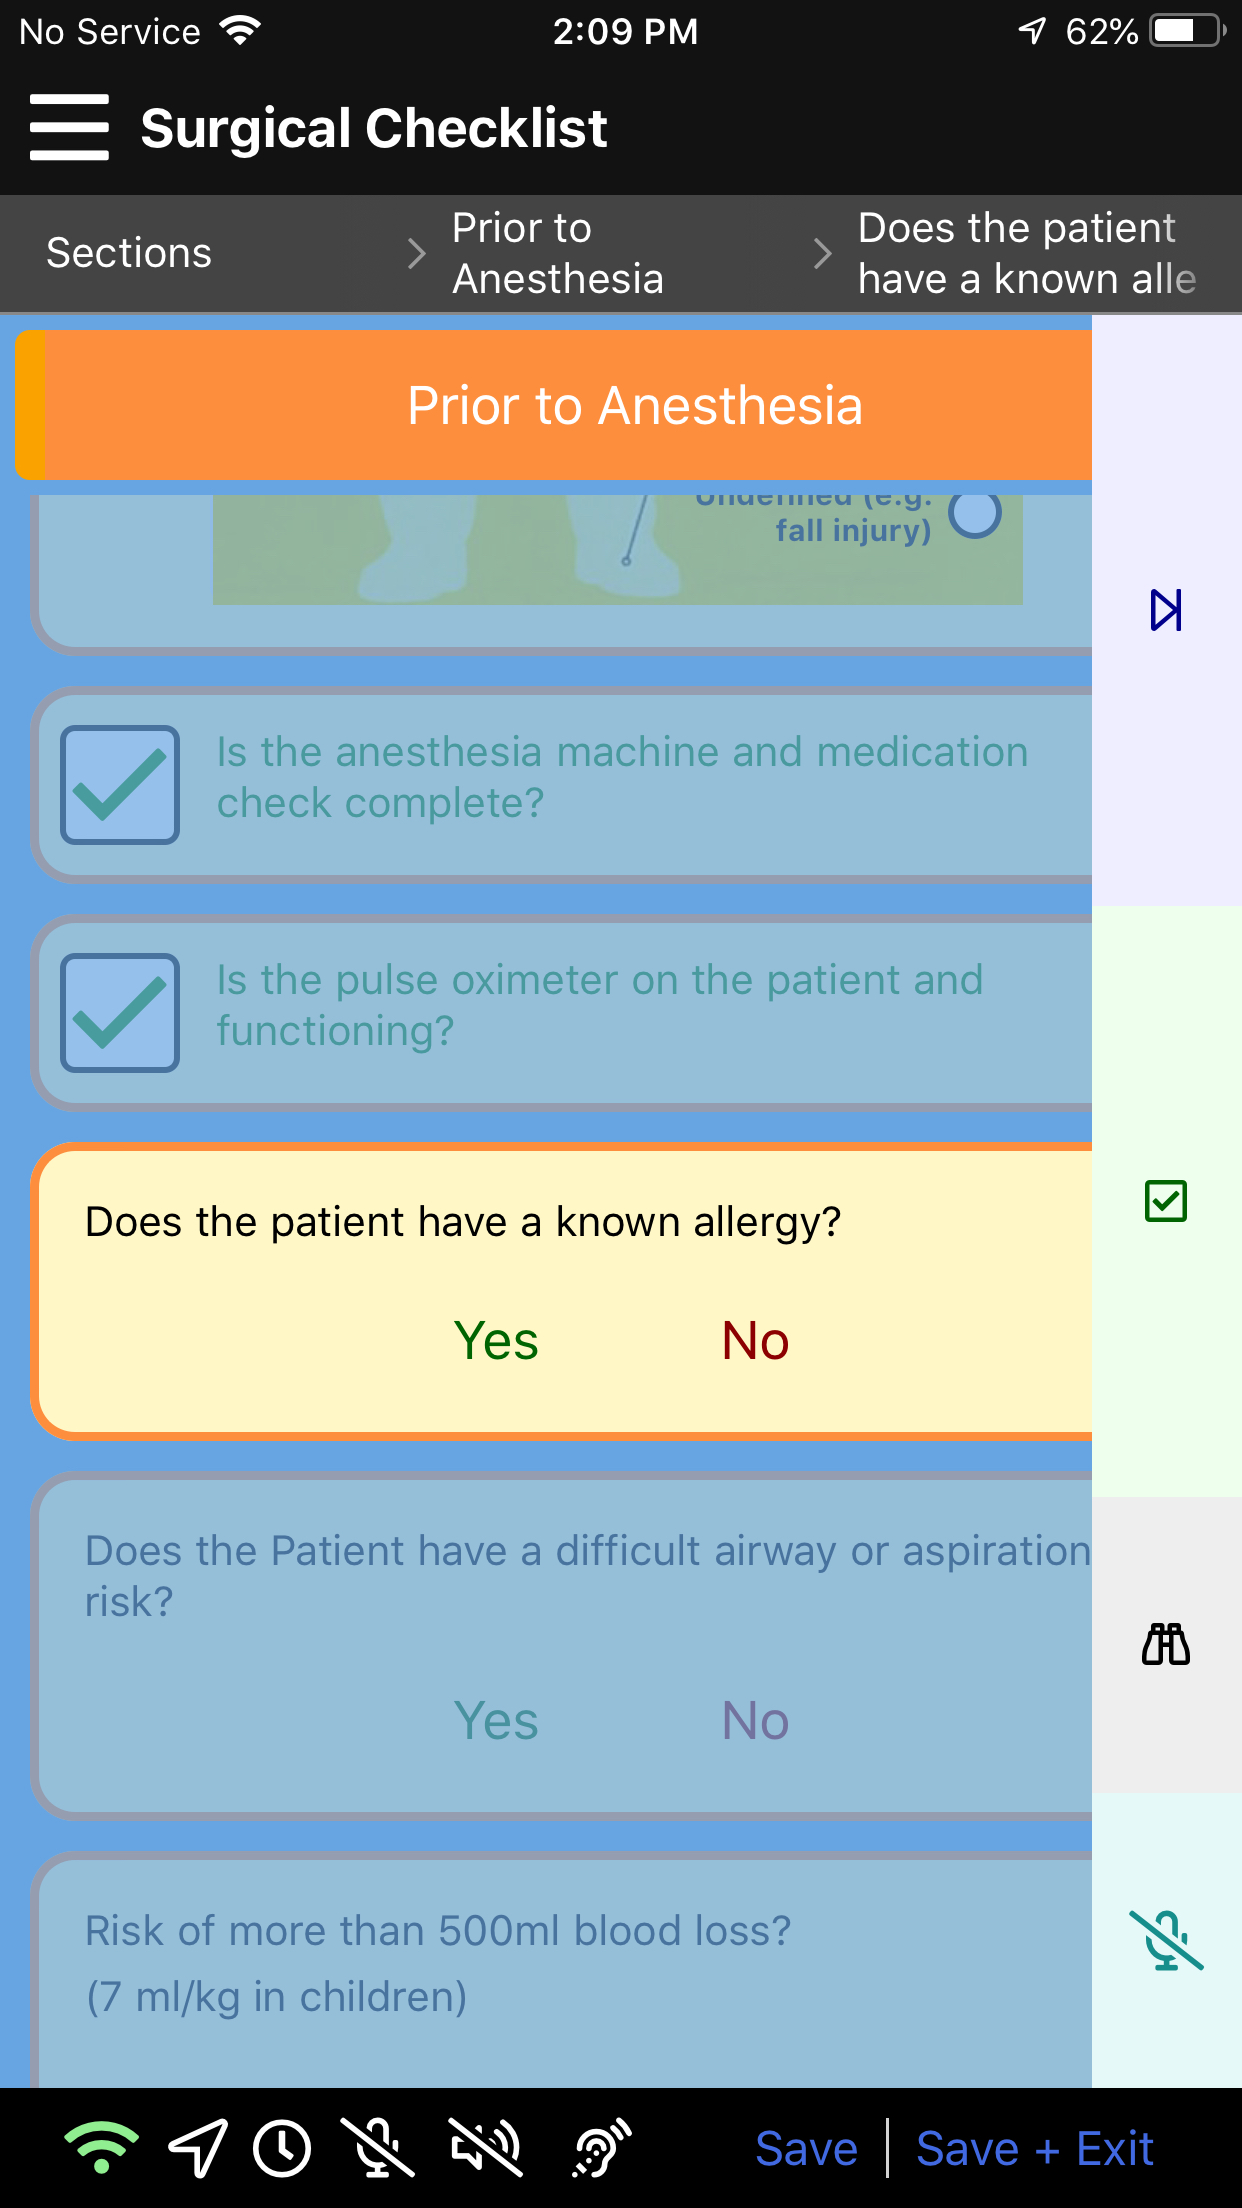Tap the binoculars icon in sidebar
1242x2208 pixels.
(x=1166, y=1644)
